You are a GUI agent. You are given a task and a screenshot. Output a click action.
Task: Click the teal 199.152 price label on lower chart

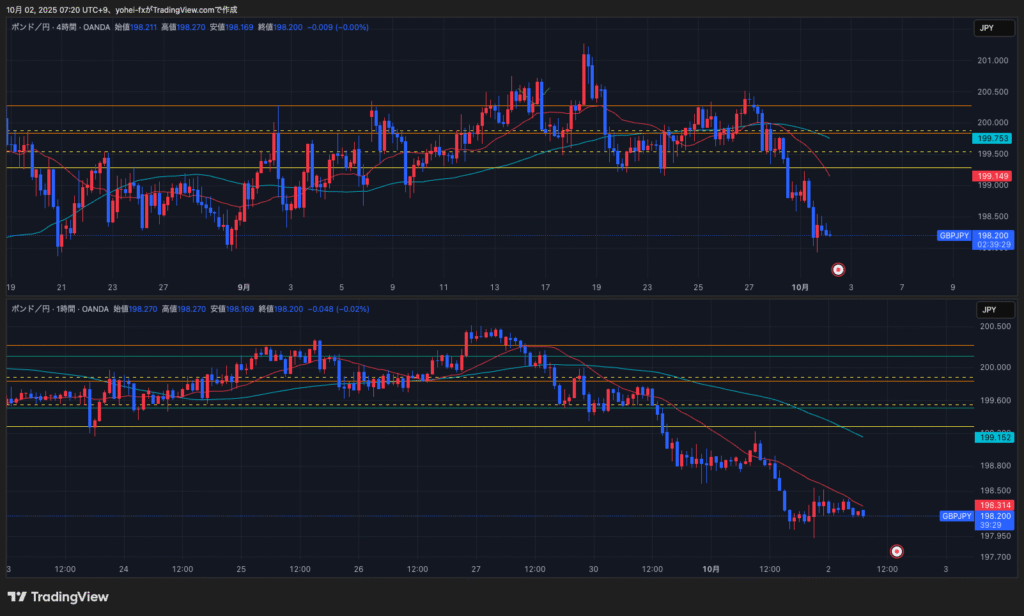pyautogui.click(x=995, y=437)
